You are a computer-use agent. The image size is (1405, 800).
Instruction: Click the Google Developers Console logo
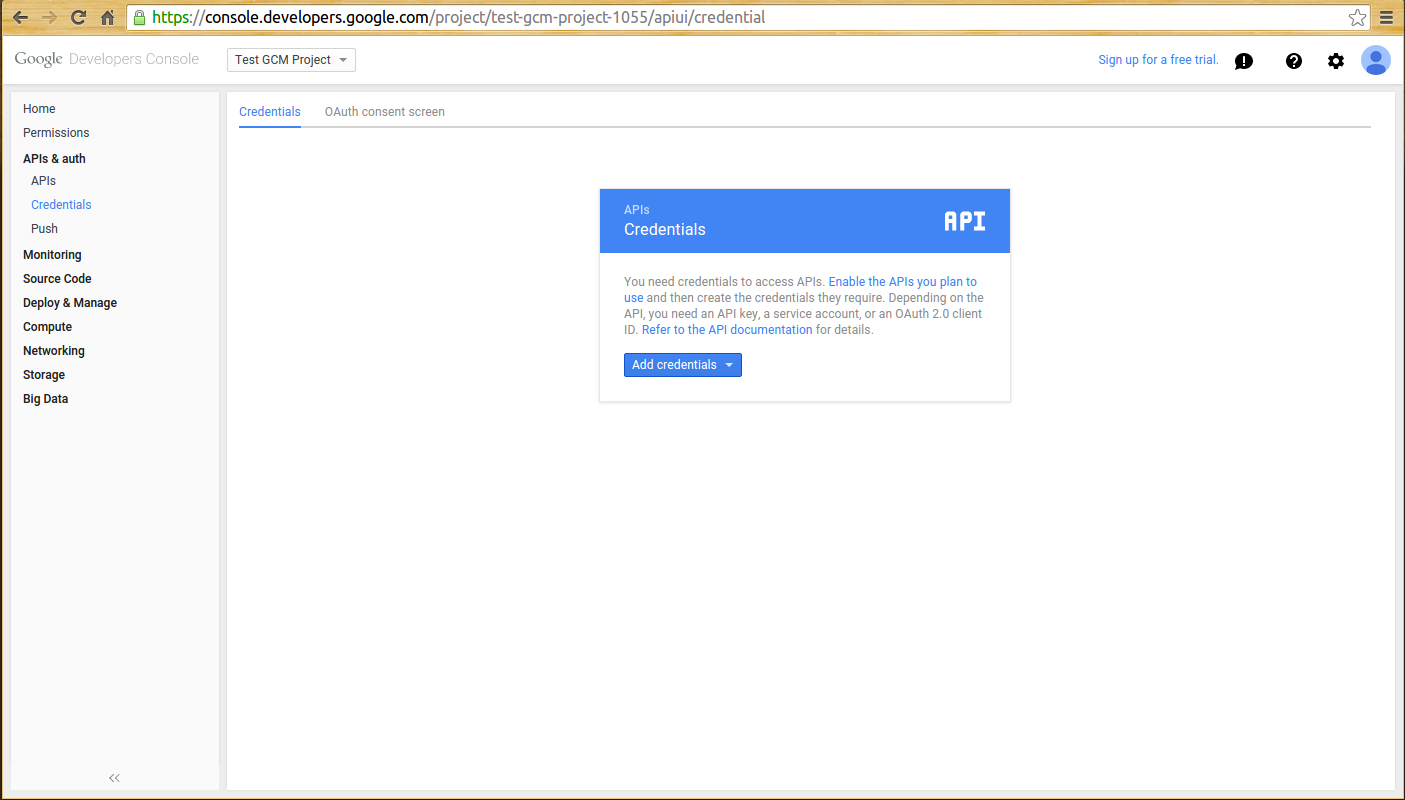coord(107,59)
